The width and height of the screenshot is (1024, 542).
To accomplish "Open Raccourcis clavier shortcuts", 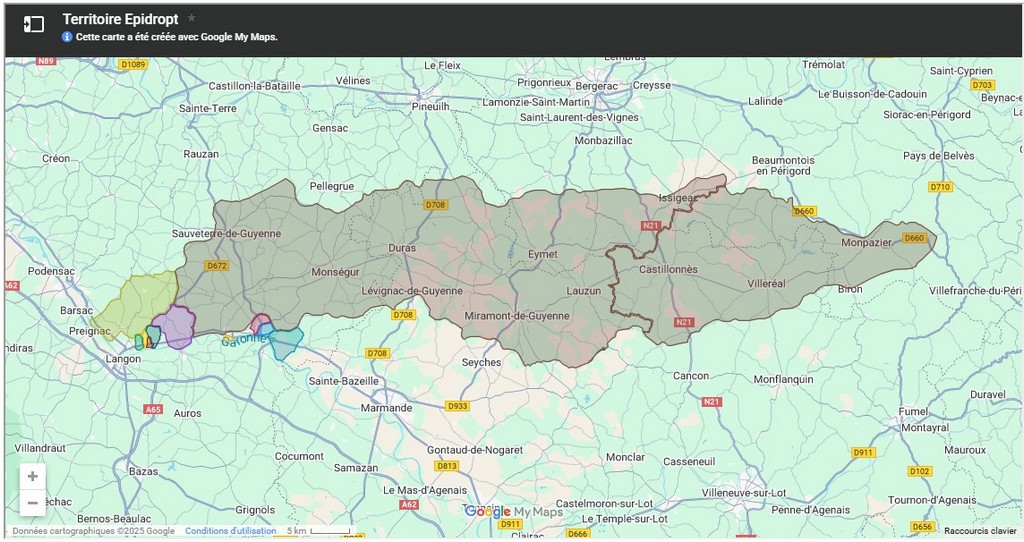I will [979, 531].
